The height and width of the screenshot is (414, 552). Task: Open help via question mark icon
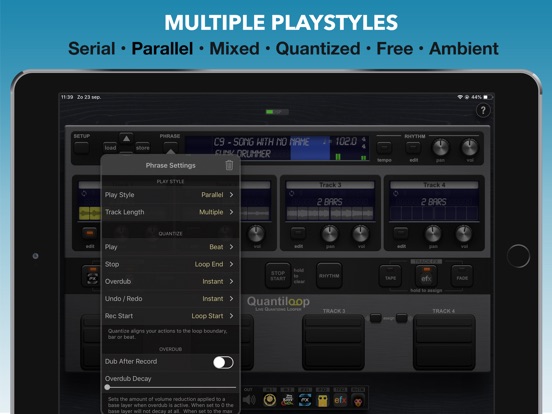tap(483, 111)
